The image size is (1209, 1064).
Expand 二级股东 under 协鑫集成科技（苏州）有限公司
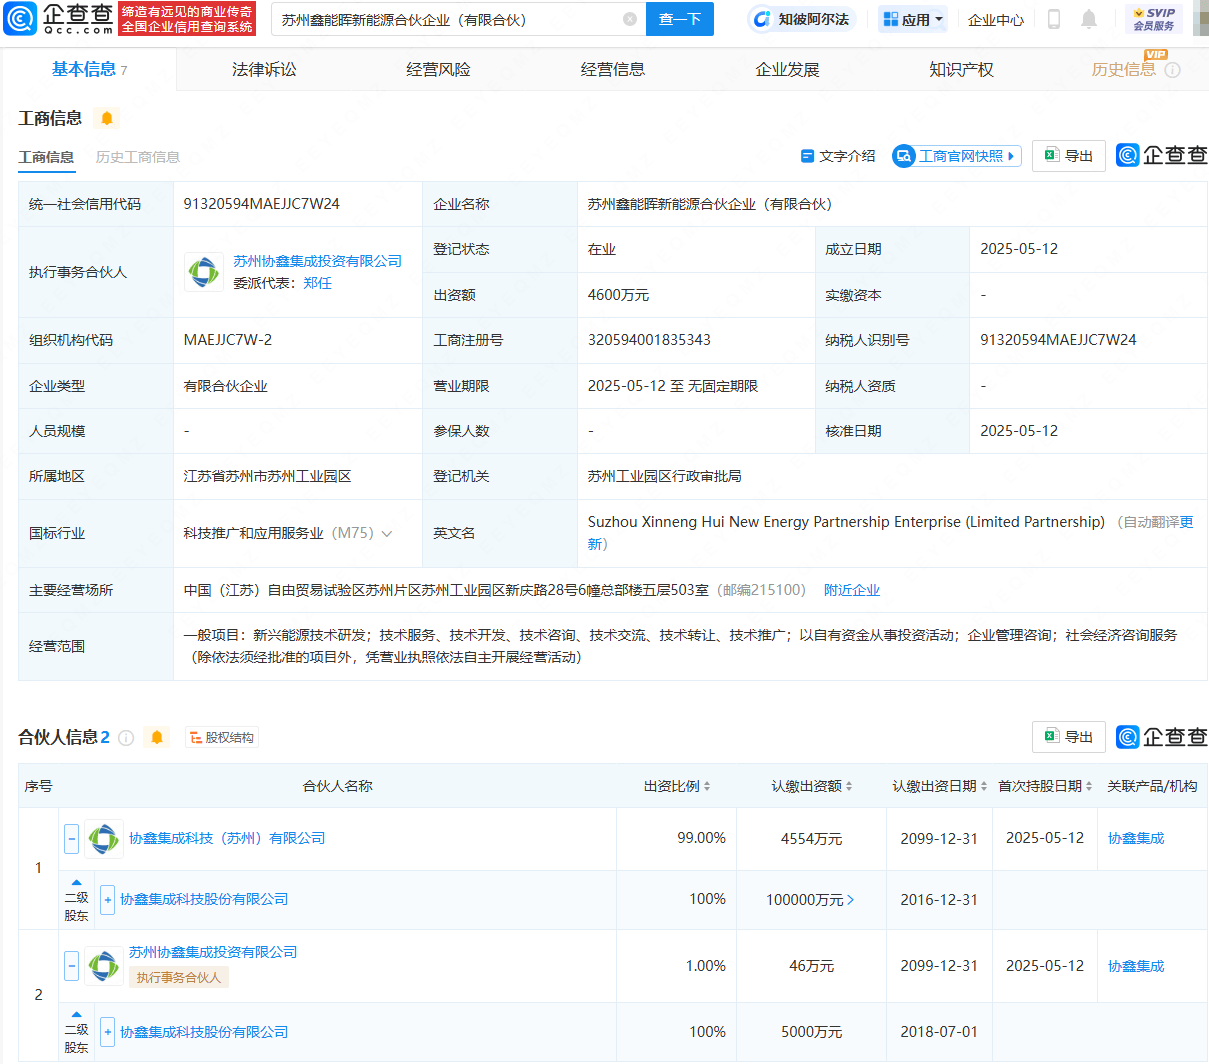point(107,899)
